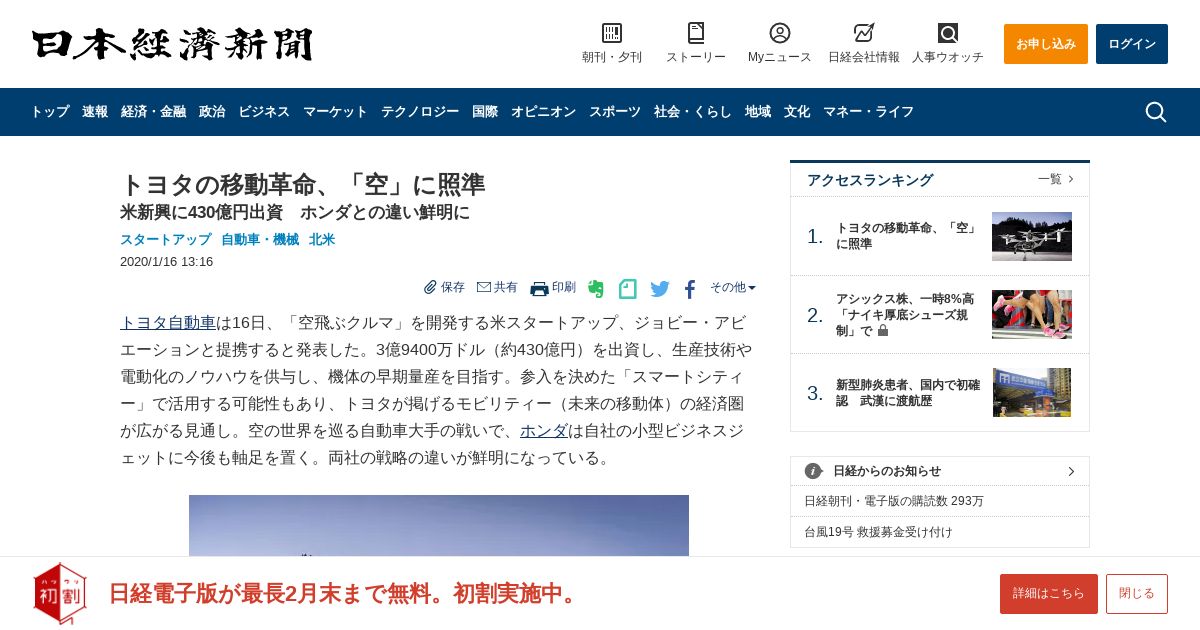Click the 自動車・機械 topic tag
Screen dimensions: 1200x630
[x=260, y=240]
